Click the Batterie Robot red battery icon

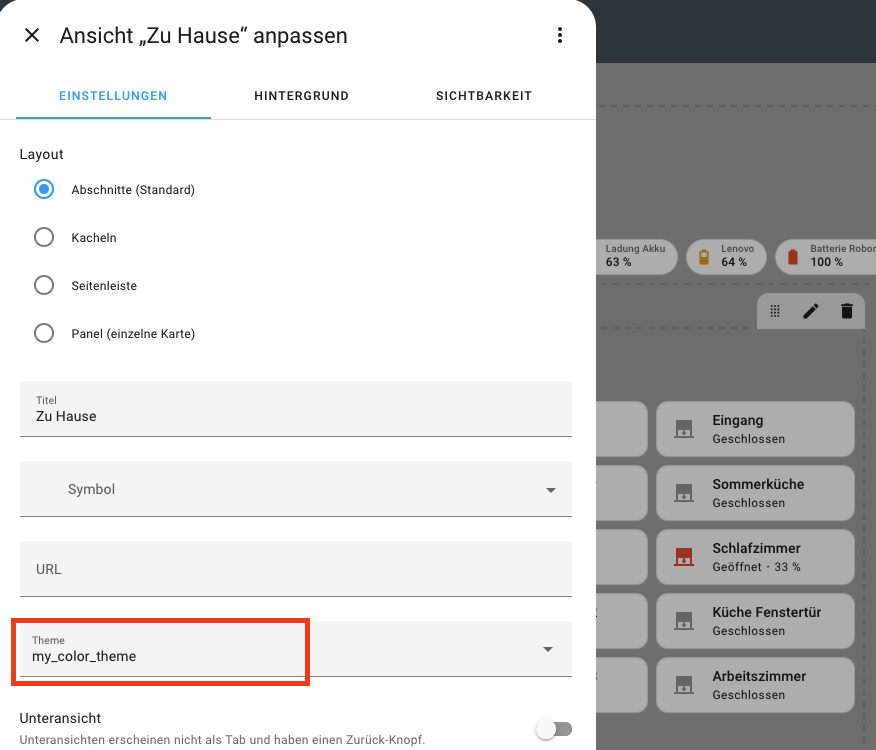pyautogui.click(x=793, y=257)
